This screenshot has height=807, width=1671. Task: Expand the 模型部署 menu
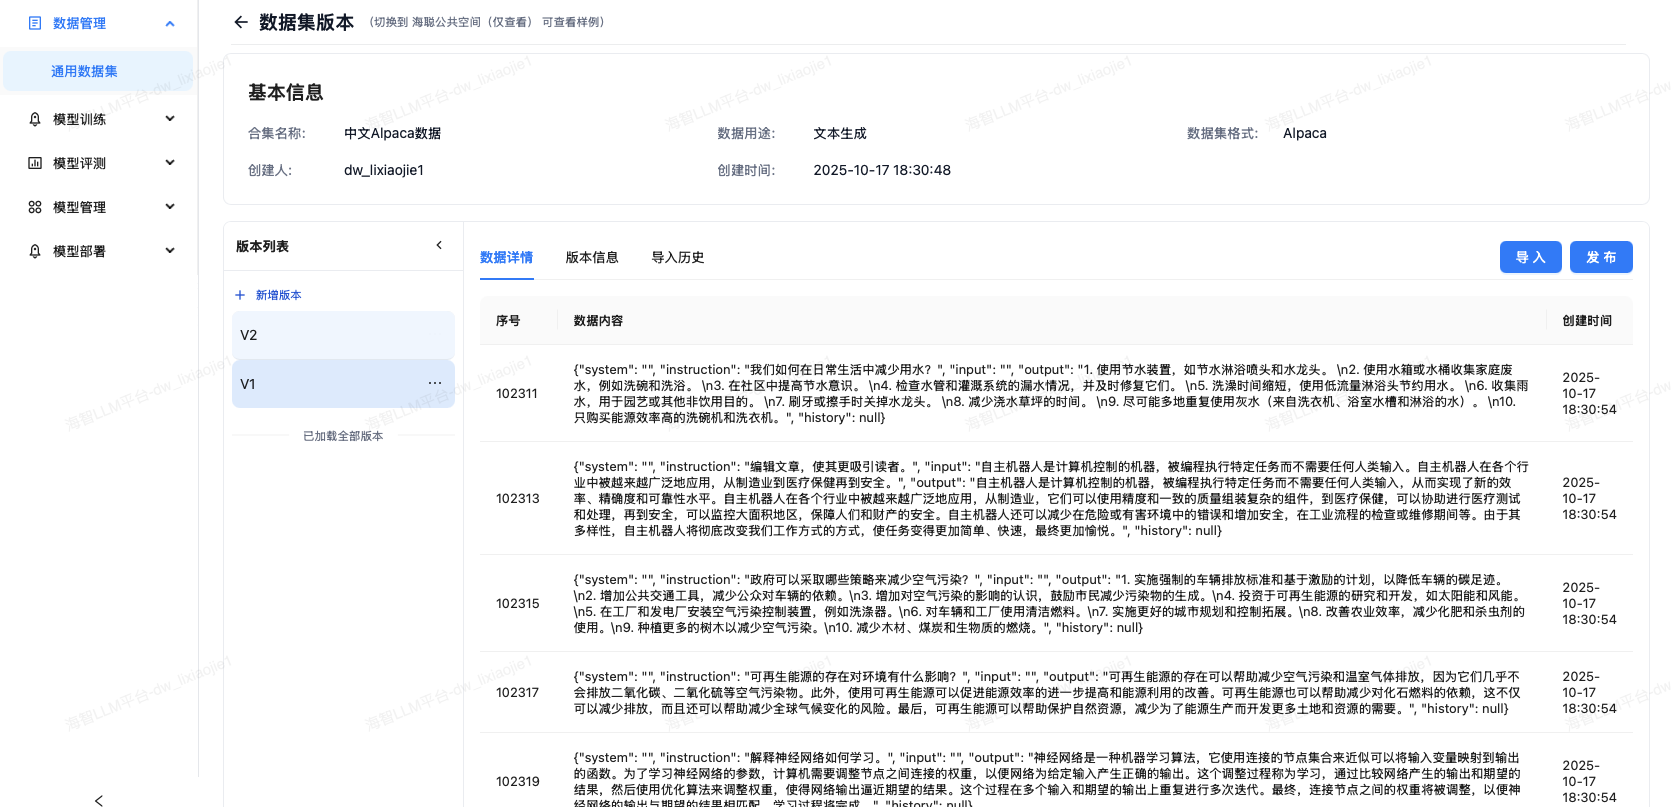coord(170,251)
